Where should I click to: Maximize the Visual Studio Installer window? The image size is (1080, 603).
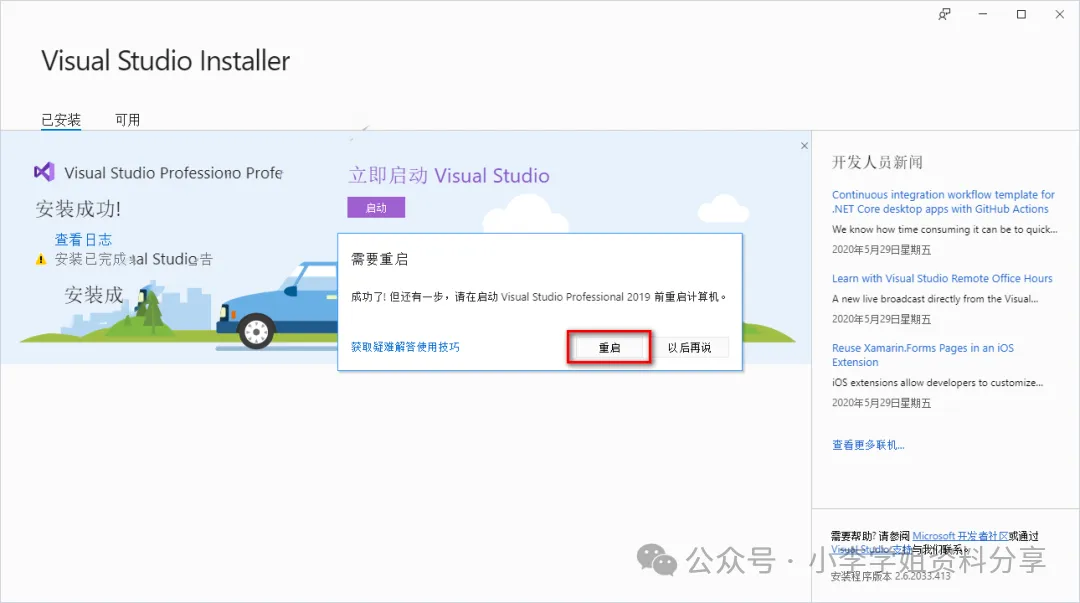pyautogui.click(x=1021, y=14)
